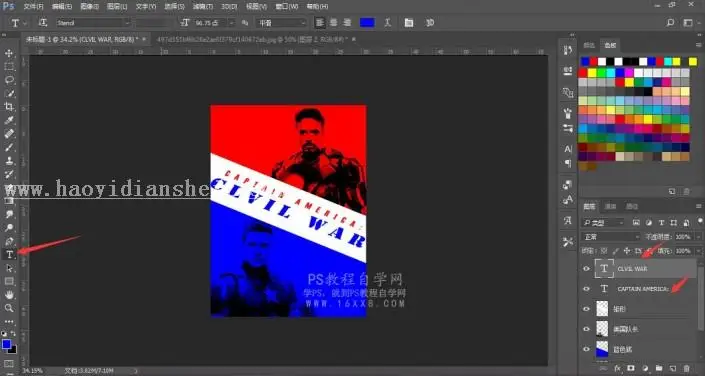The height and width of the screenshot is (376, 705).
Task: Open the layer blend mode dropdown
Action: (x=611, y=237)
